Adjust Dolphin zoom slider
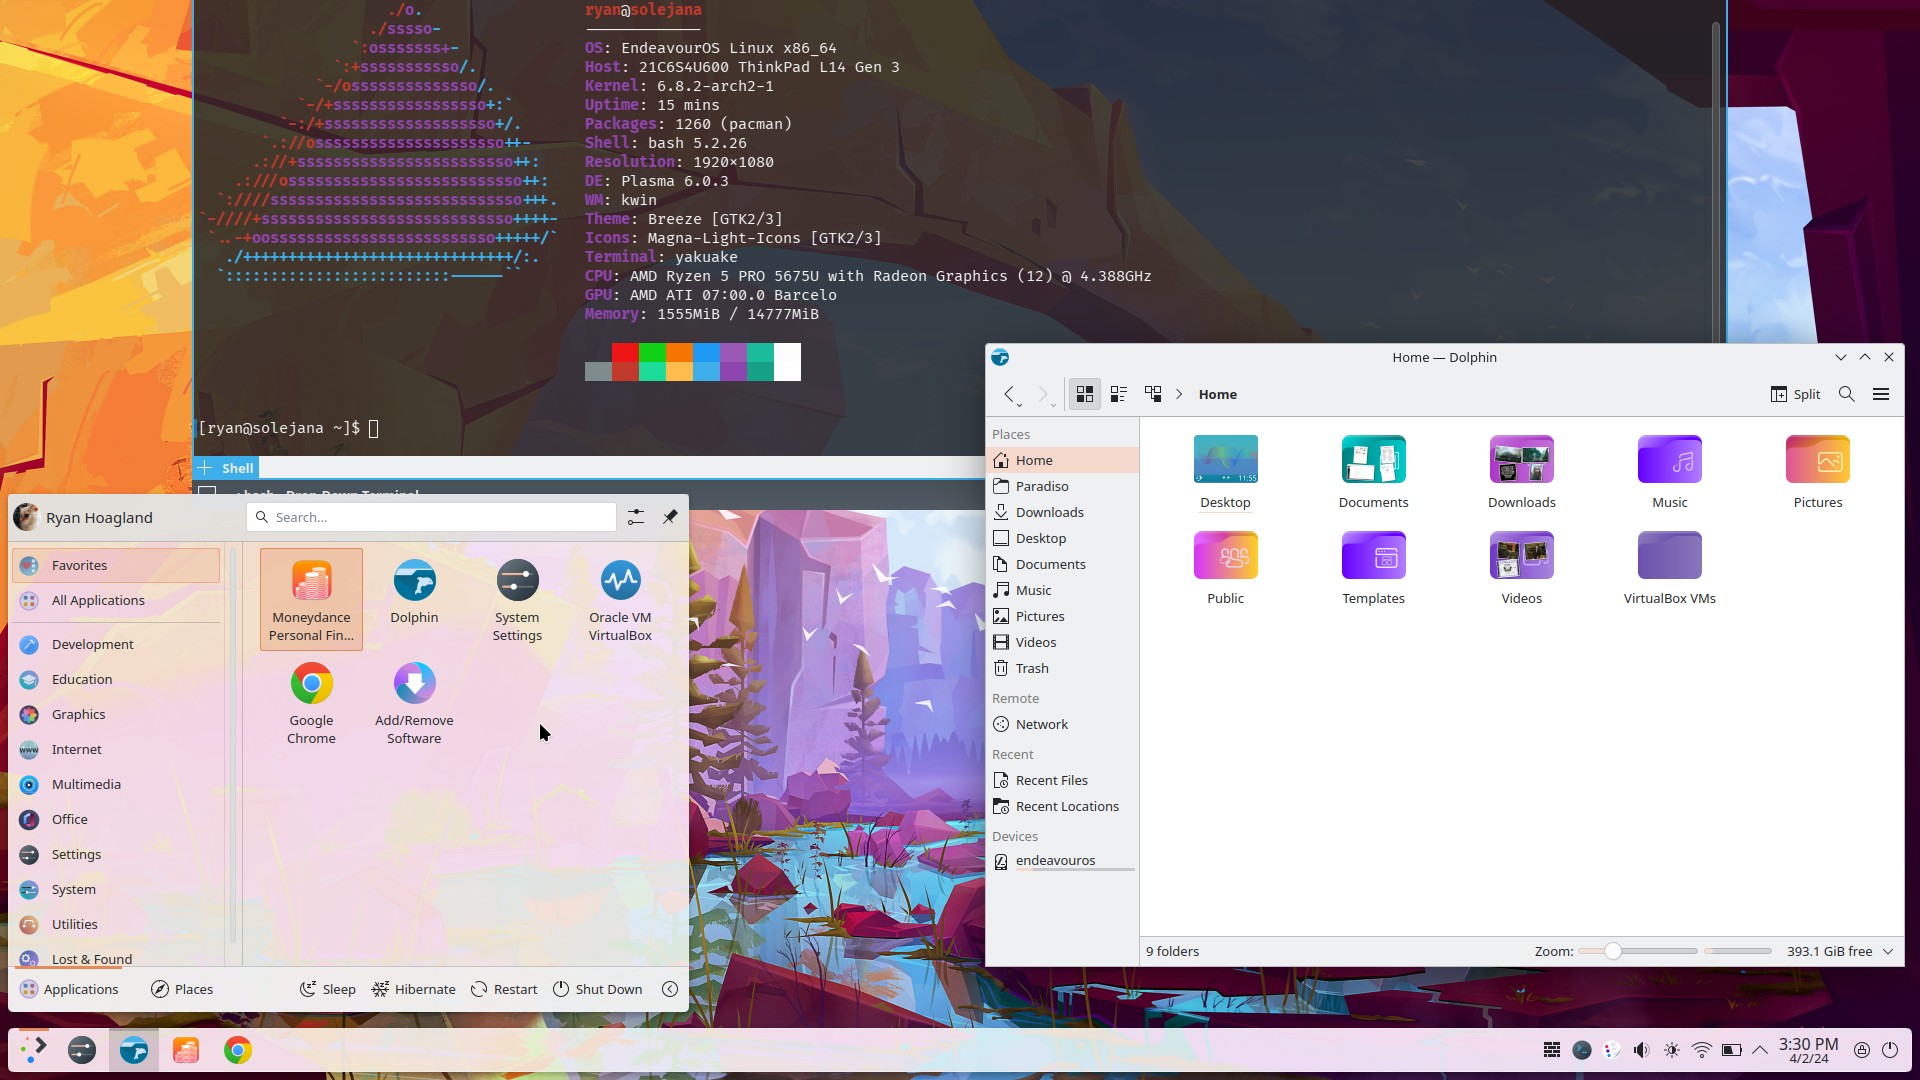Screen dimensions: 1920x1080 1638,951
